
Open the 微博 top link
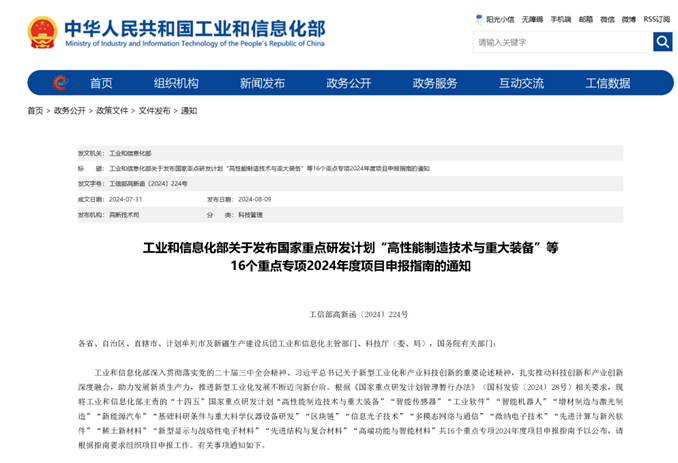(629, 19)
